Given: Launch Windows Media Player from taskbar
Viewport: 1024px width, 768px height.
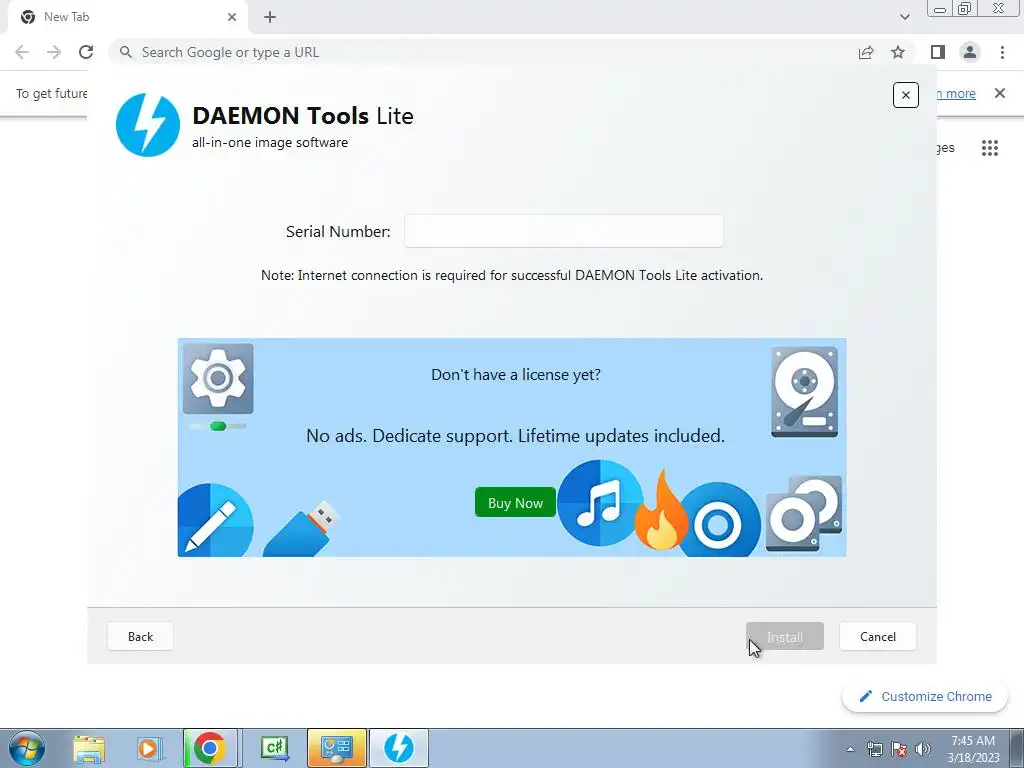Looking at the screenshot, I should [x=149, y=748].
